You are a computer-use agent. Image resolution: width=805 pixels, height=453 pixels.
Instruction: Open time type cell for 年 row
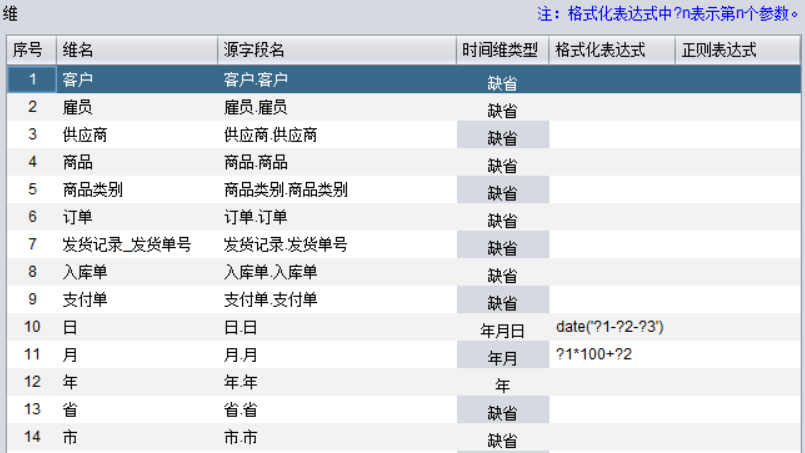pyautogui.click(x=502, y=384)
